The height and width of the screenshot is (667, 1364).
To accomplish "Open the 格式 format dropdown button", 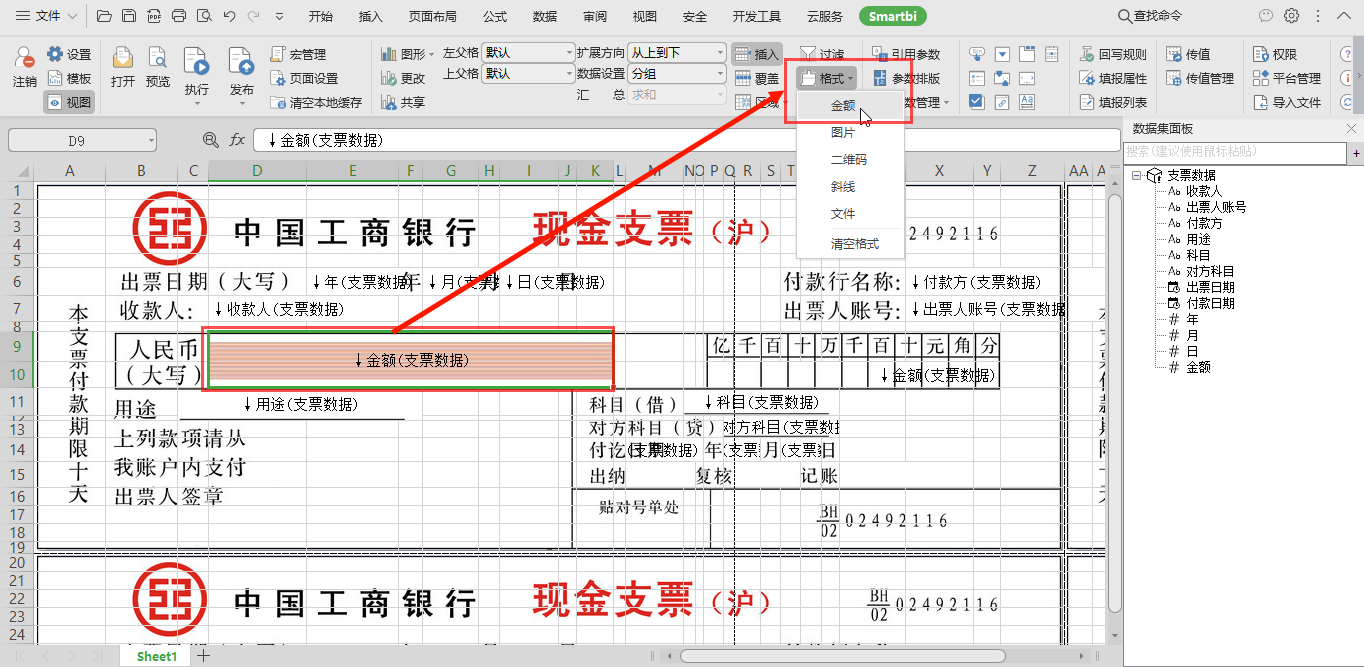I will point(827,78).
